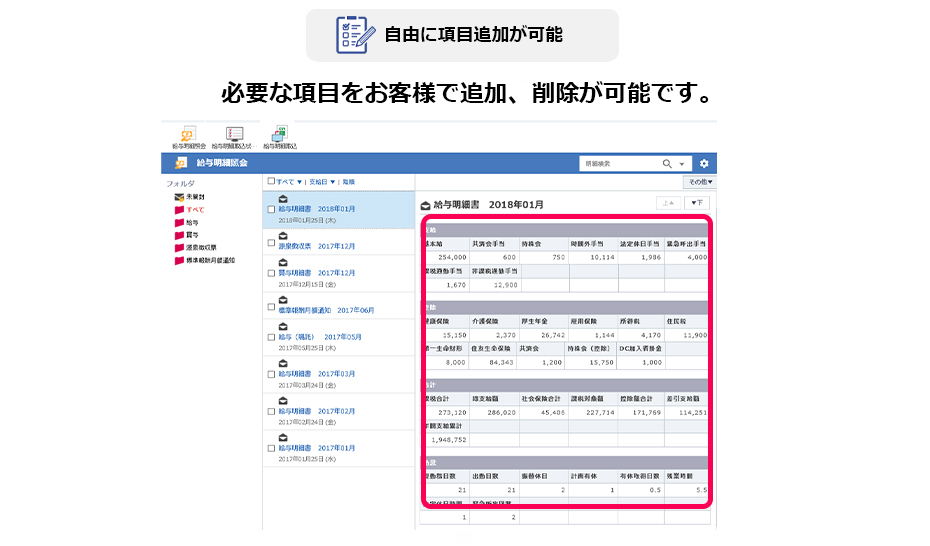
Task: Open the 標準報酬月額通知 folder
Action: click(205, 260)
